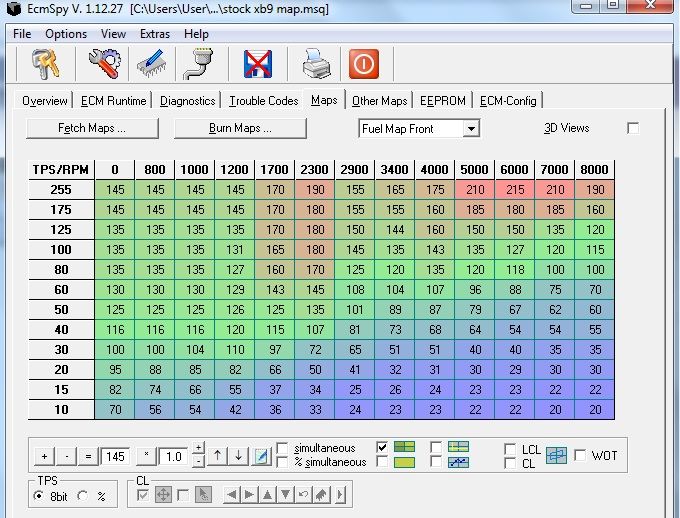This screenshot has height=518, width=680.
Task: Click the serial cable connect icon
Action: [x=200, y=64]
